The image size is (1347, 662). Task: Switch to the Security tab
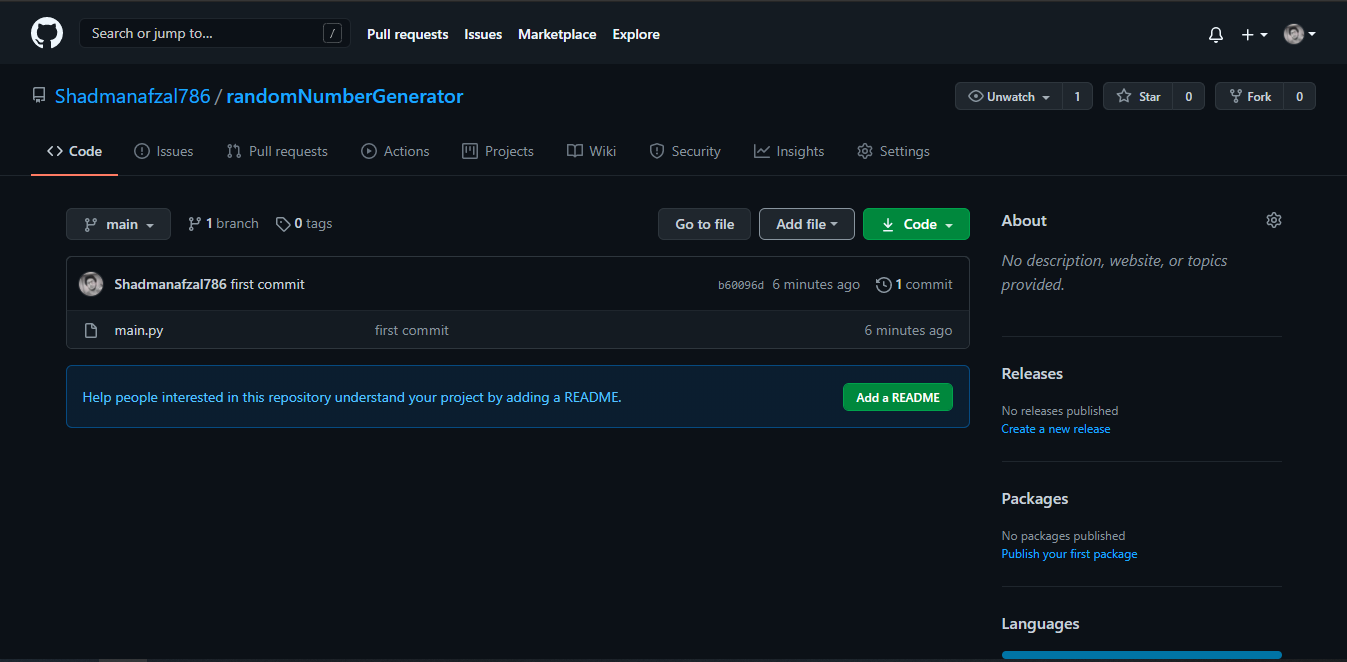(685, 151)
